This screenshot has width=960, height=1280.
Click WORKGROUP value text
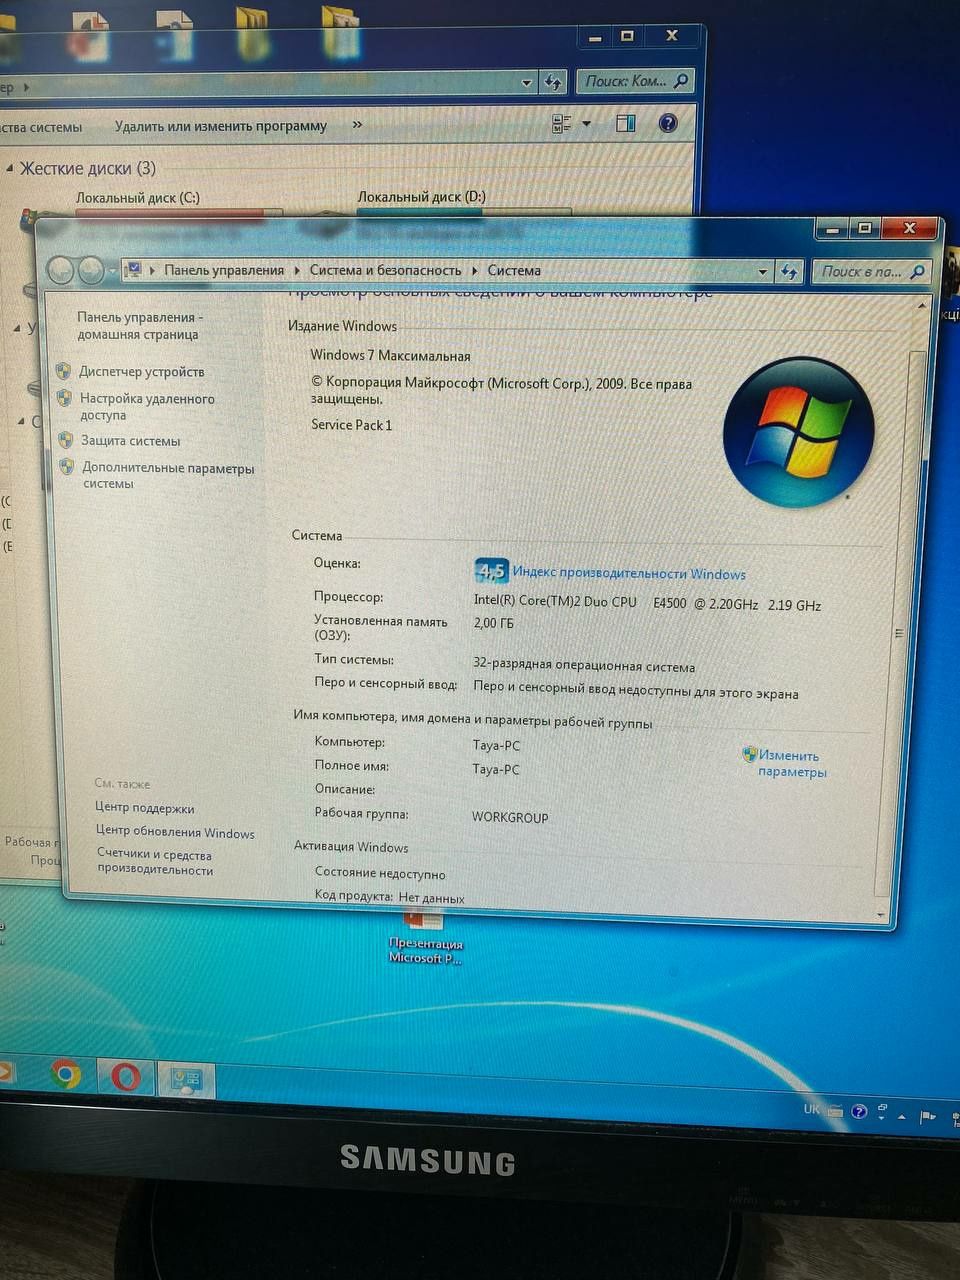coord(510,817)
